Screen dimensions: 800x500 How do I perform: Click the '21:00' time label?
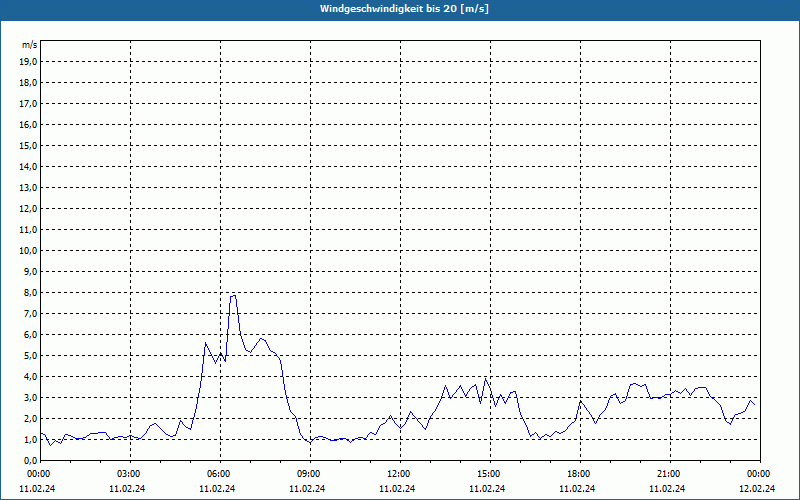coord(670,474)
